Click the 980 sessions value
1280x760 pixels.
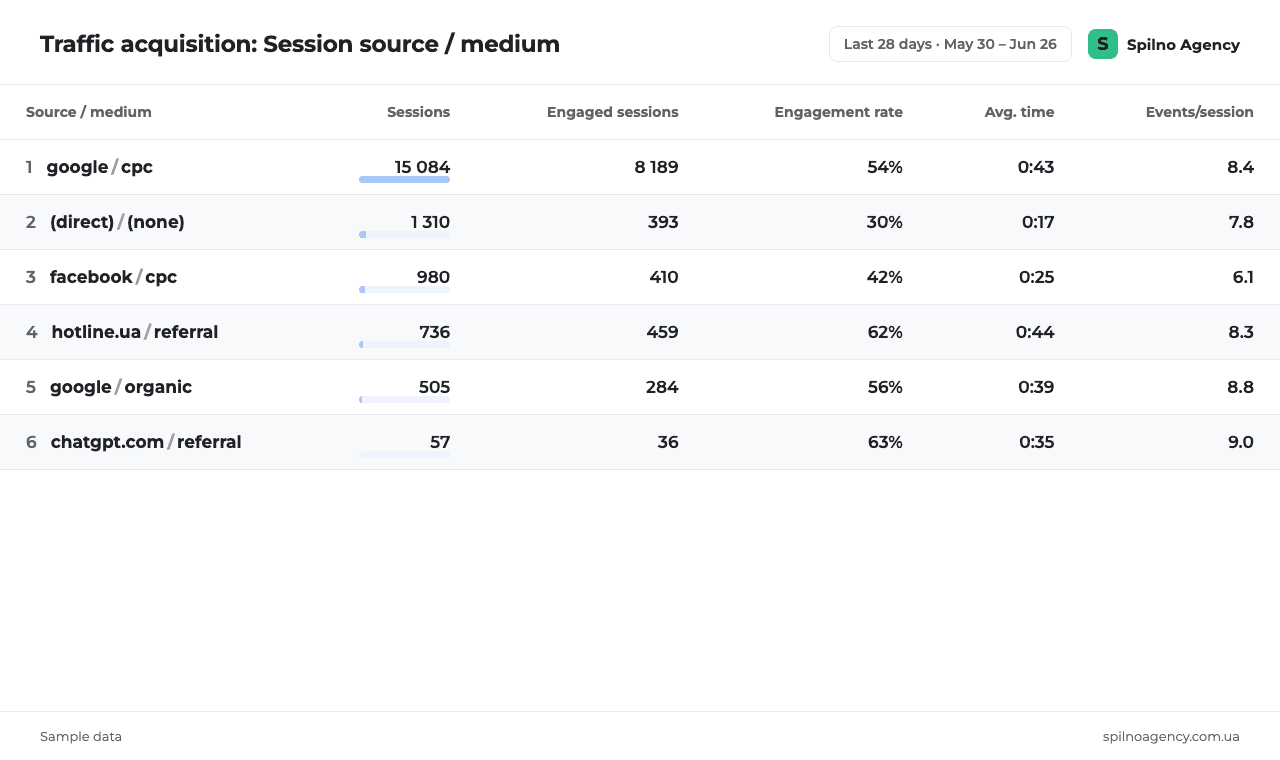433,277
